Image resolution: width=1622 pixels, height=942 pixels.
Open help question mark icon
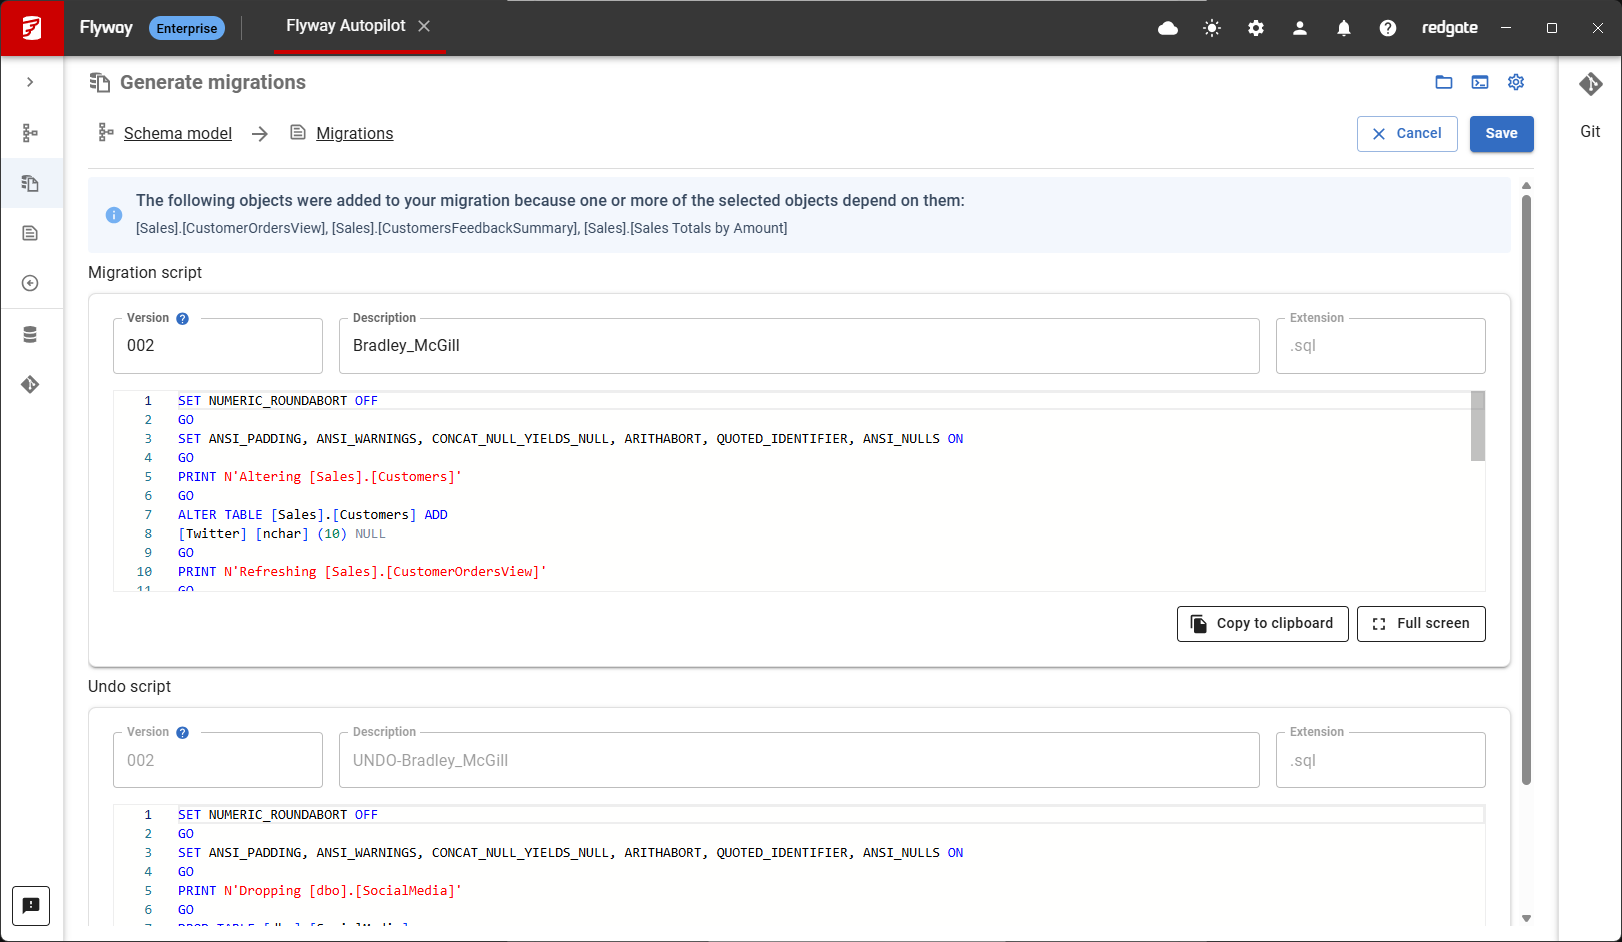[x=1388, y=28]
